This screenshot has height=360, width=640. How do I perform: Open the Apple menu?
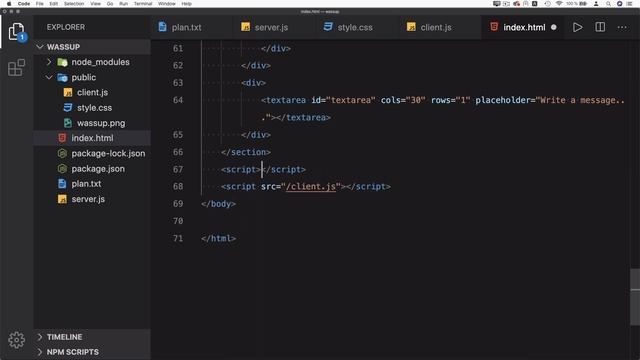pyautogui.click(x=9, y=4)
